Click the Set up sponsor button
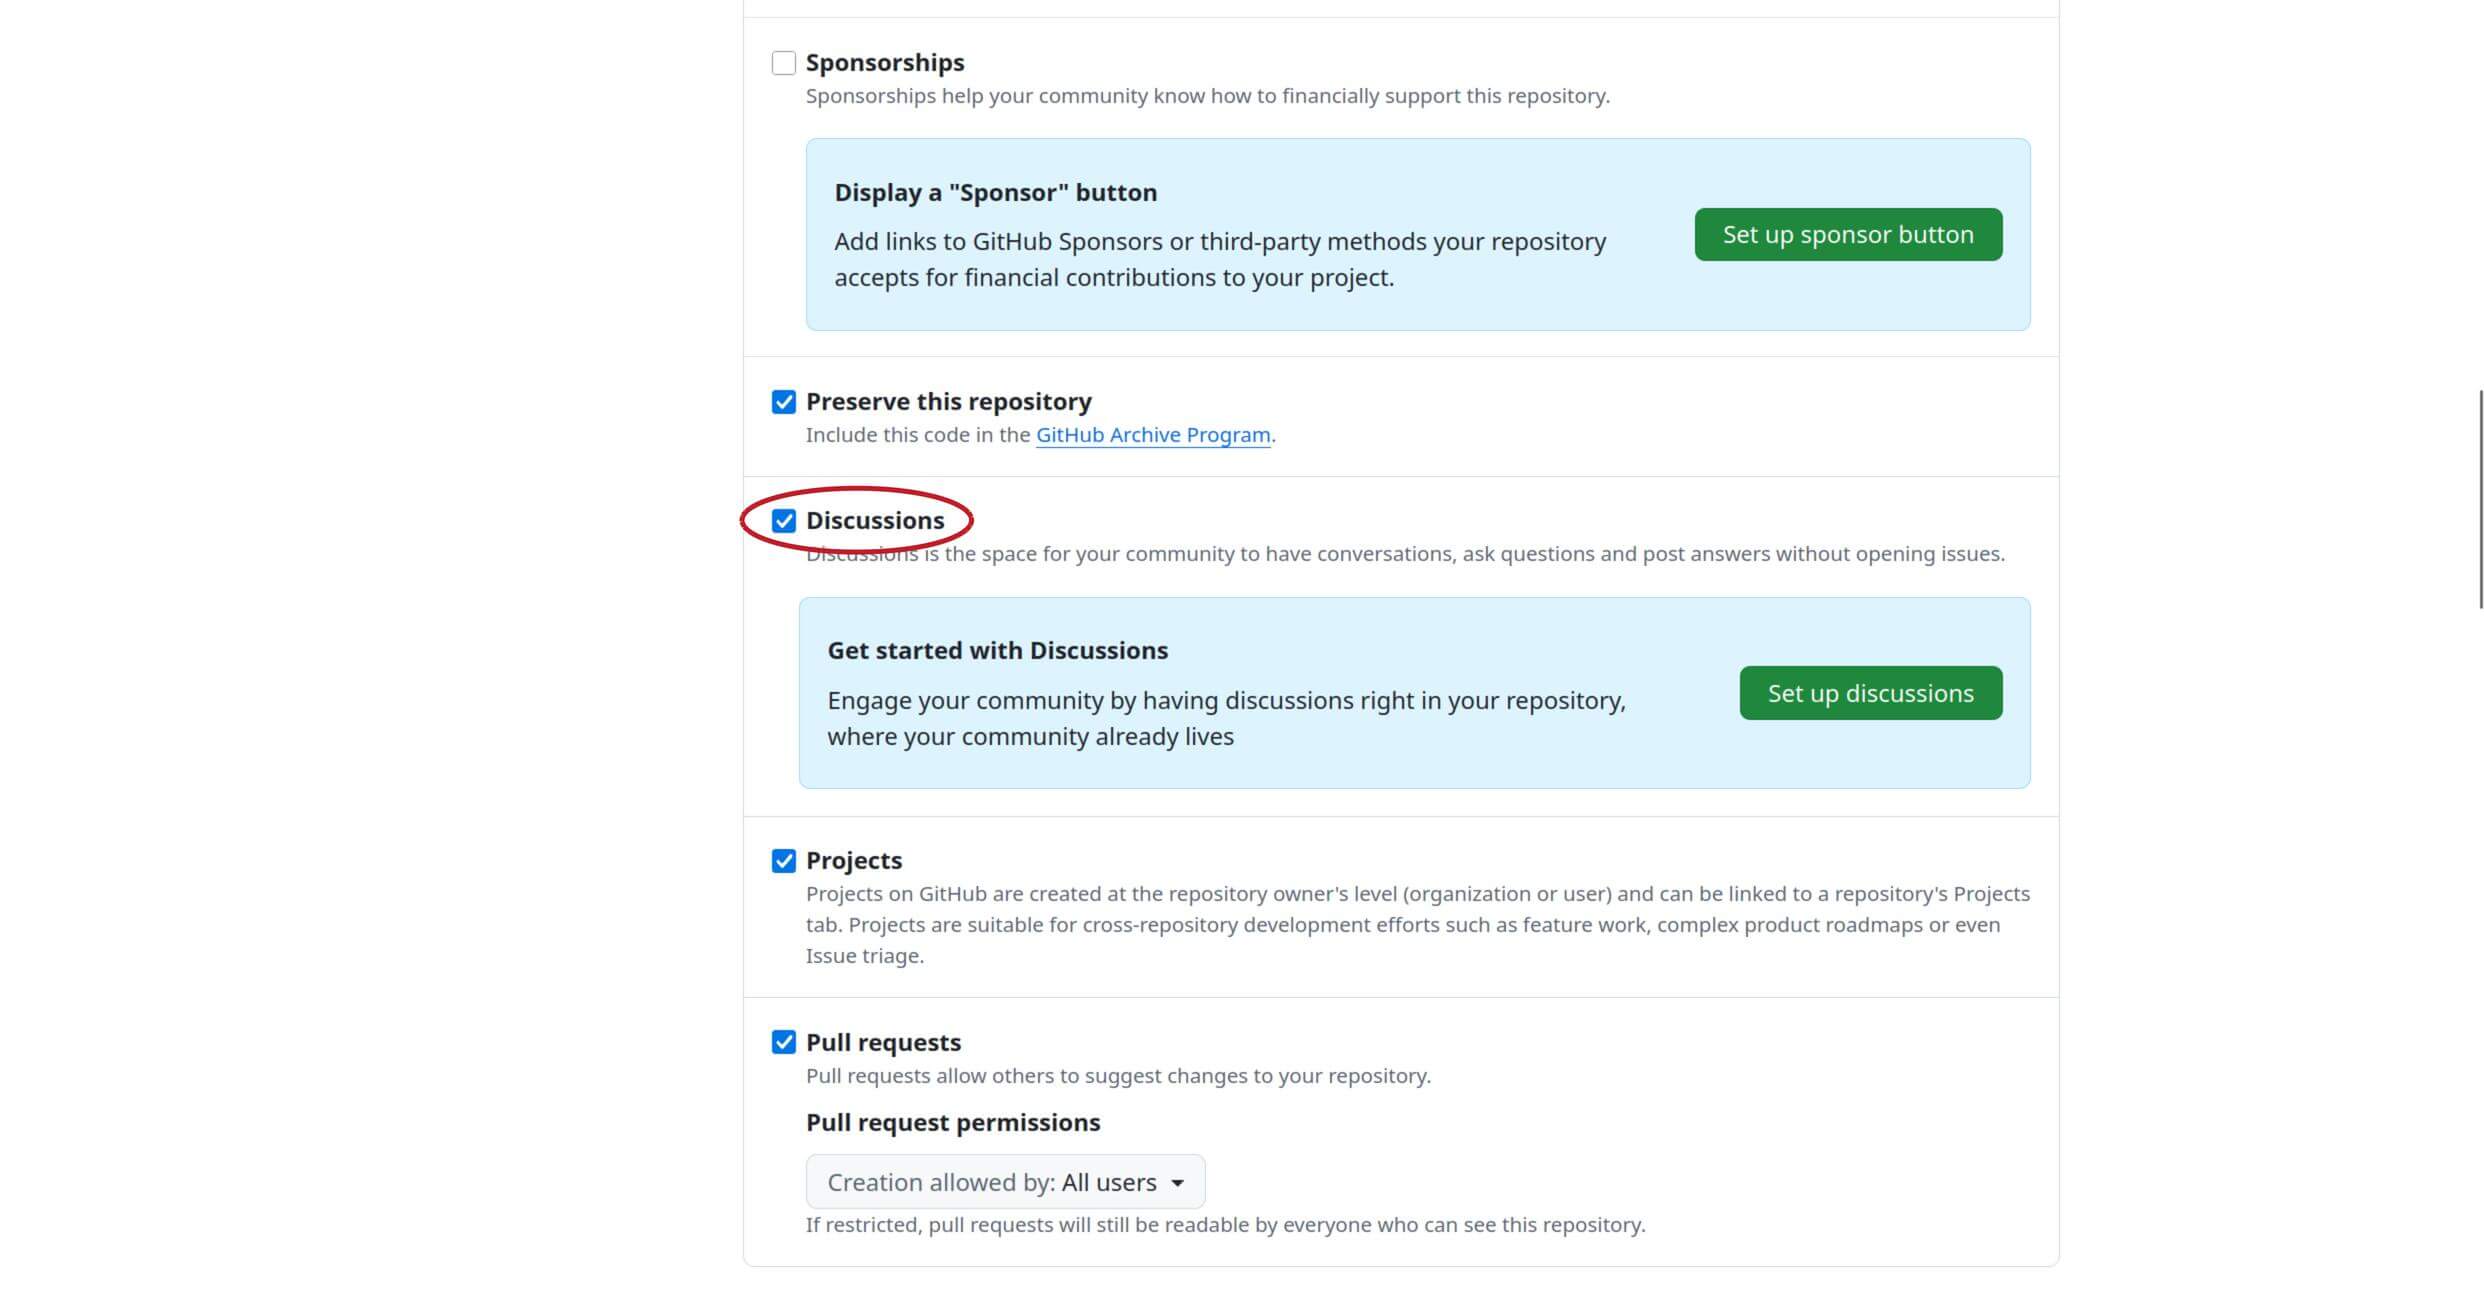This screenshot has height=1313, width=2484. point(1848,235)
